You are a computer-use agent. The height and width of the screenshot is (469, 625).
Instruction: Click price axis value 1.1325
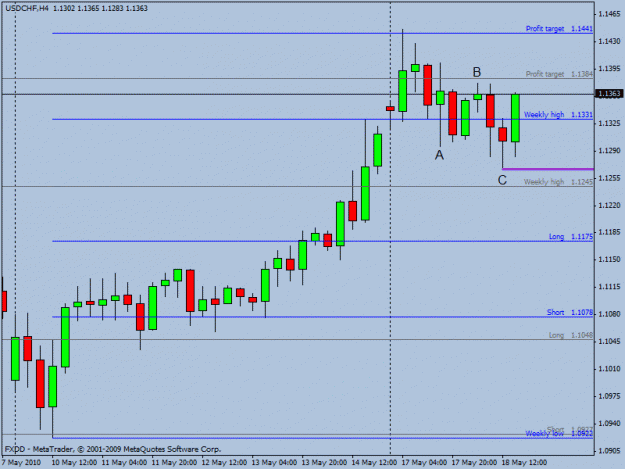(x=609, y=124)
